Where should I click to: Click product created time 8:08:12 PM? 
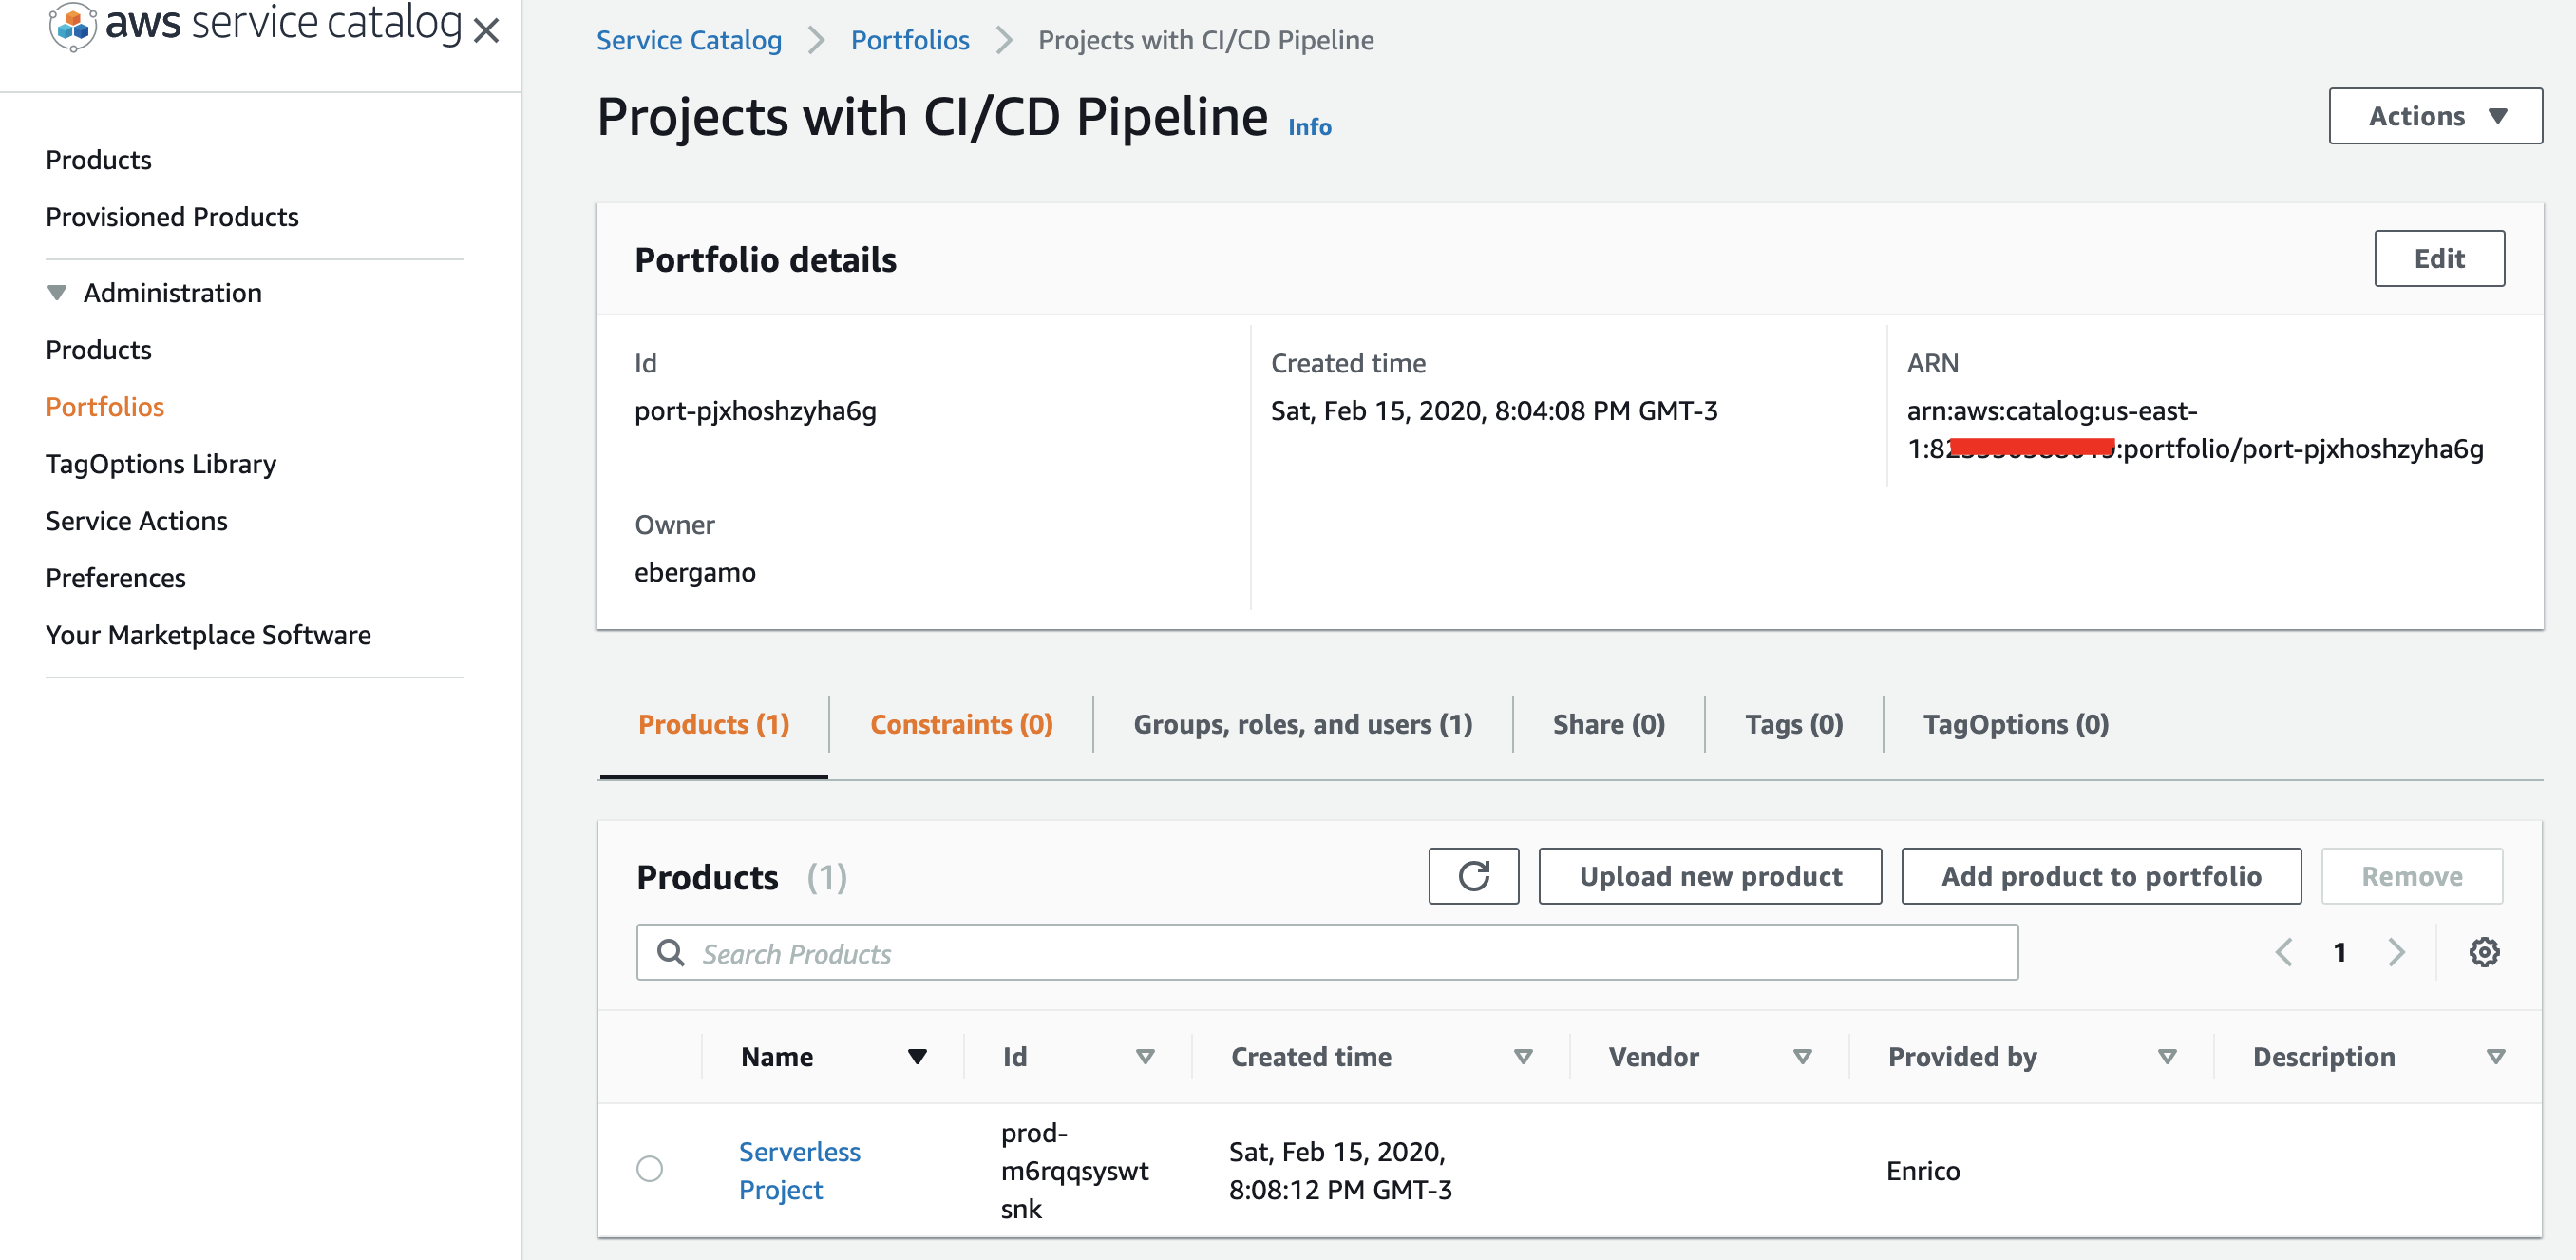(x=1340, y=1170)
